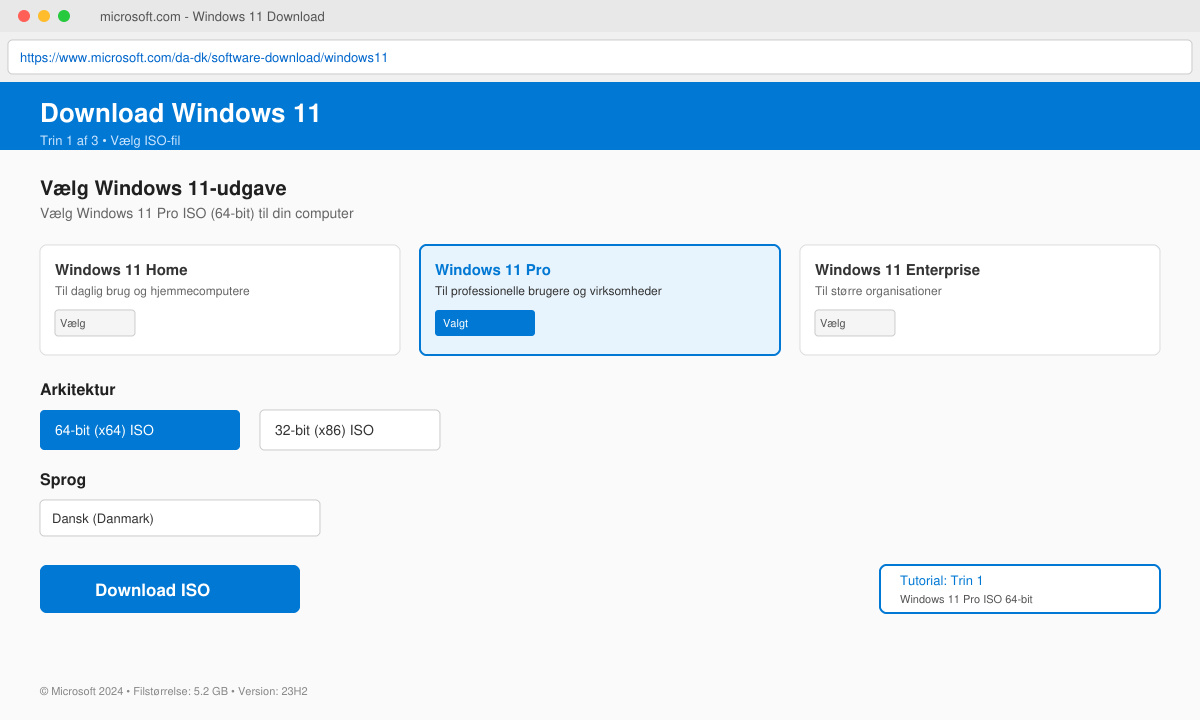
Task: Click the Arkitektur section label
Action: tap(78, 390)
